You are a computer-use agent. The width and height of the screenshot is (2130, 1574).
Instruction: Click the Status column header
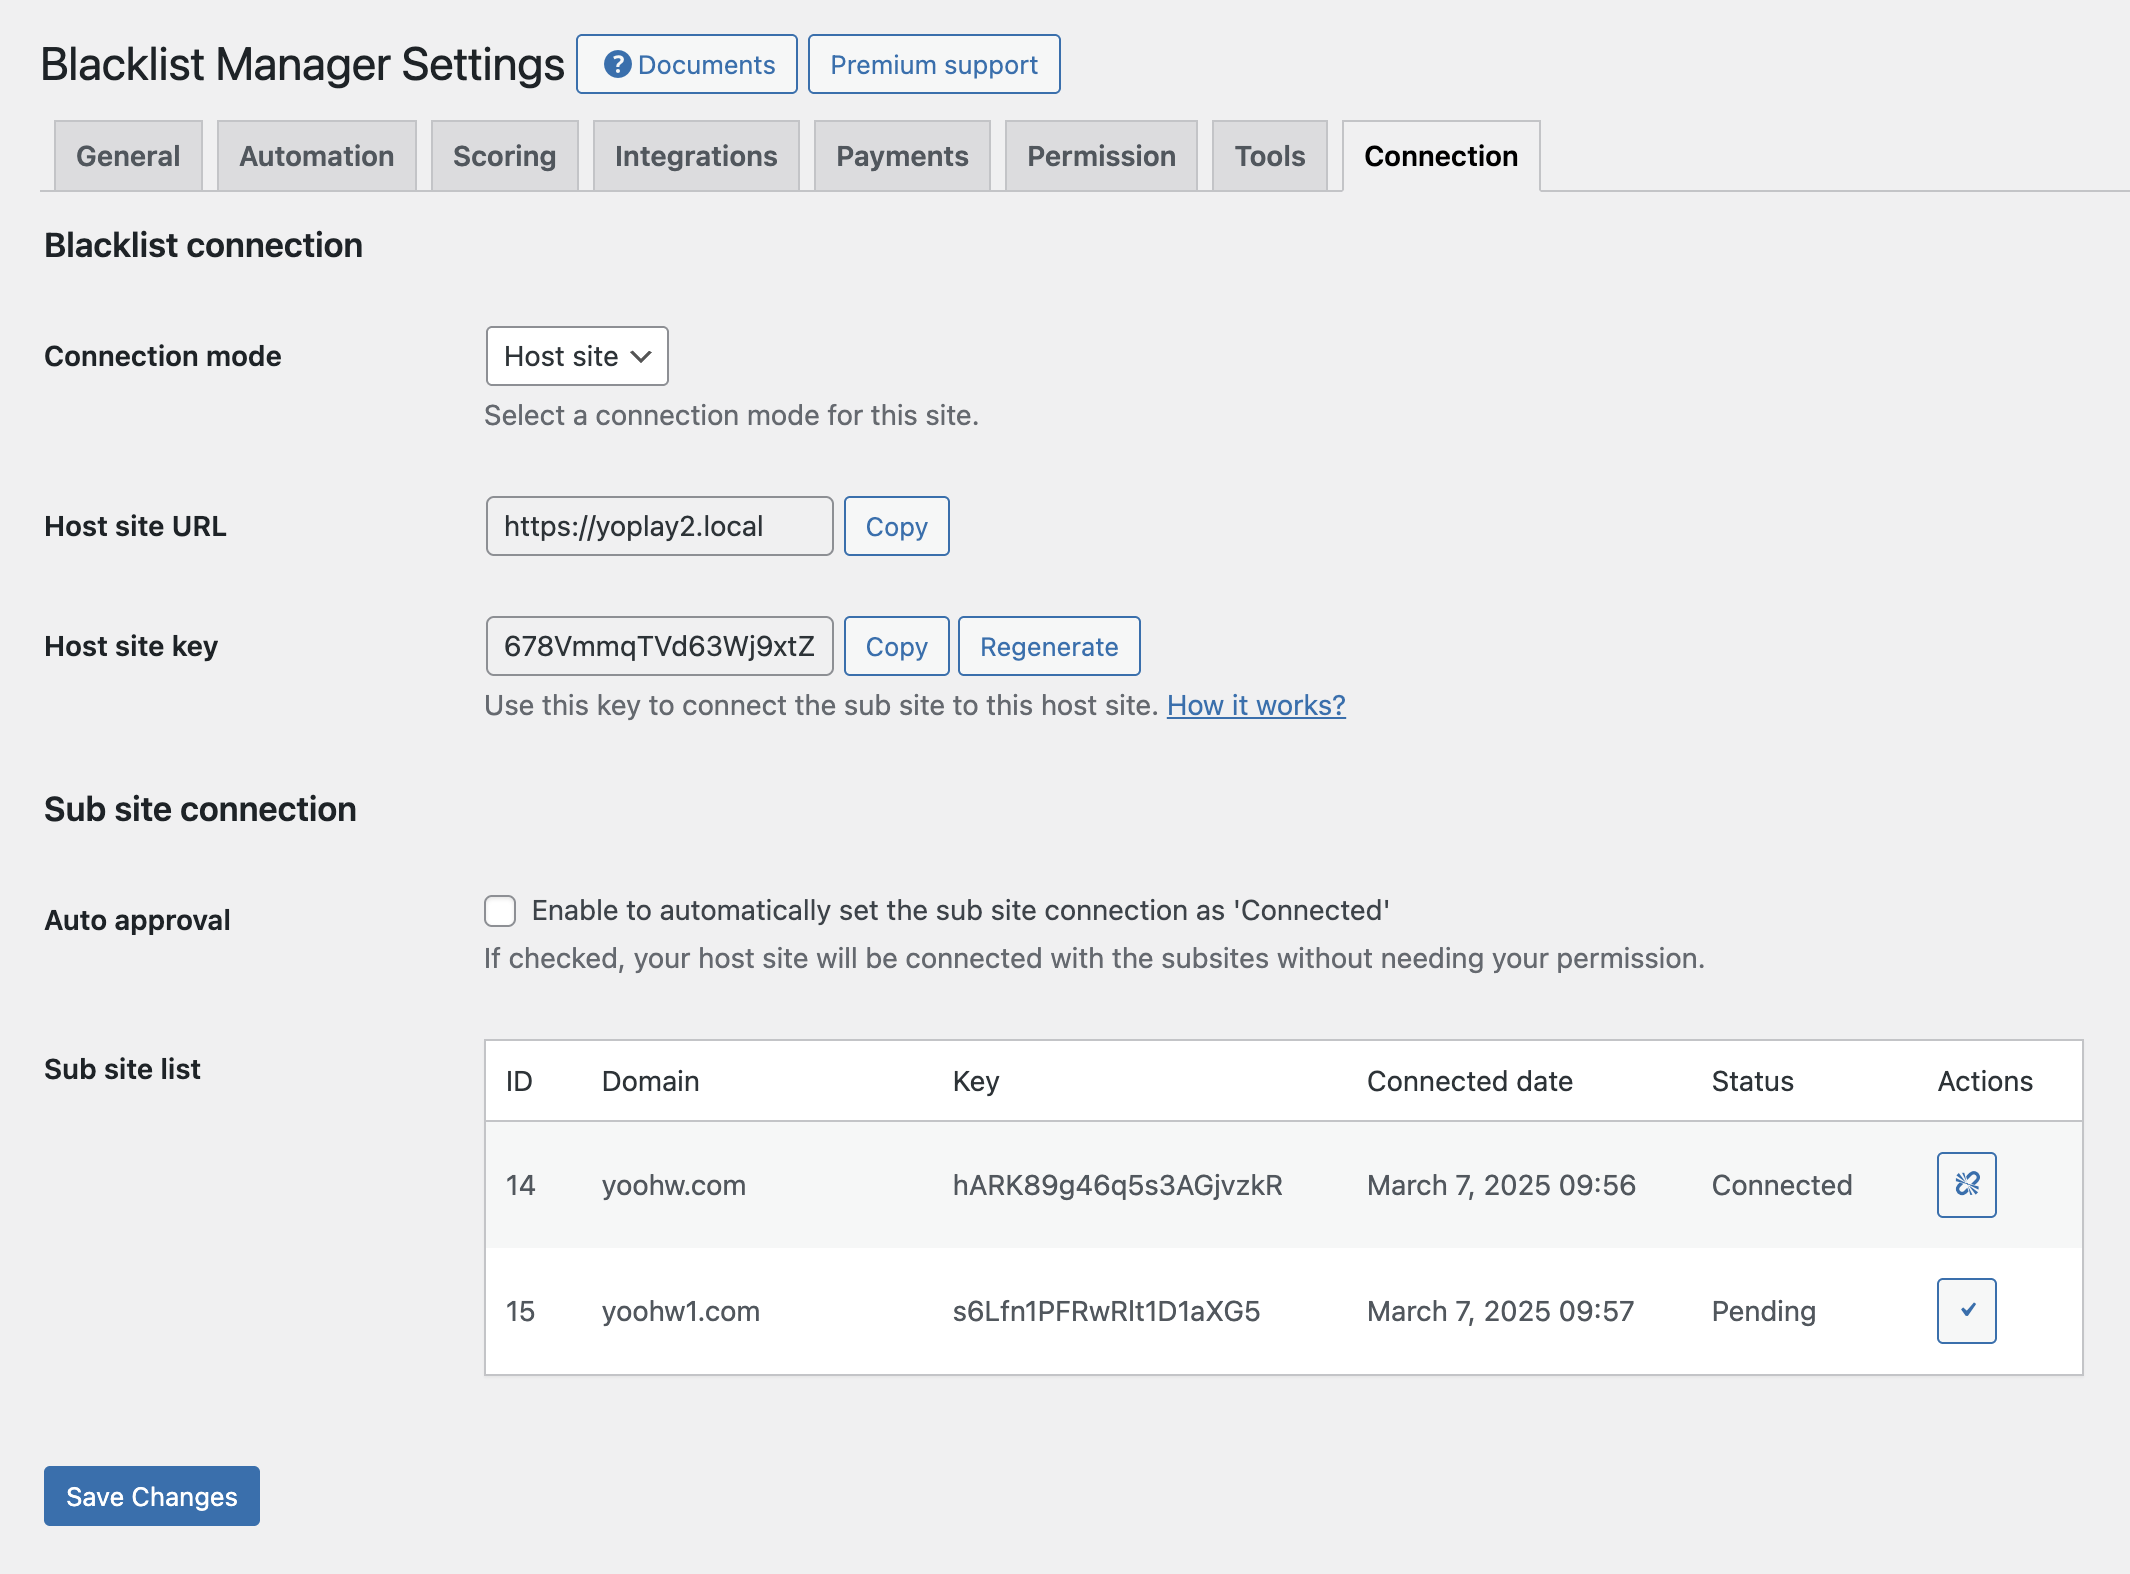[x=1753, y=1081]
